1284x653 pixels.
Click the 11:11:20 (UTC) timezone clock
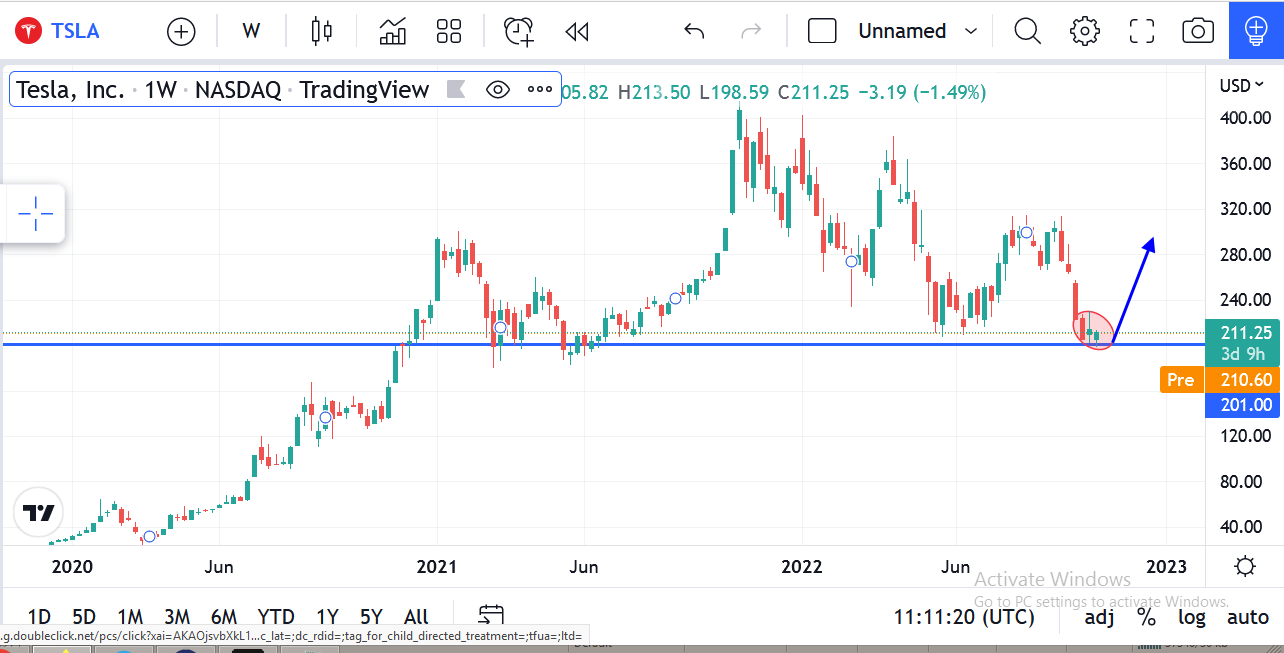point(964,617)
